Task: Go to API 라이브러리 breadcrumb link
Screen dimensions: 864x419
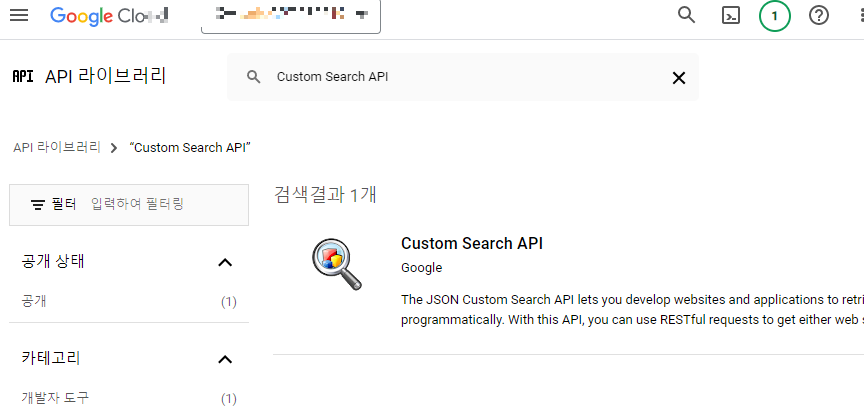Action: pyautogui.click(x=57, y=148)
